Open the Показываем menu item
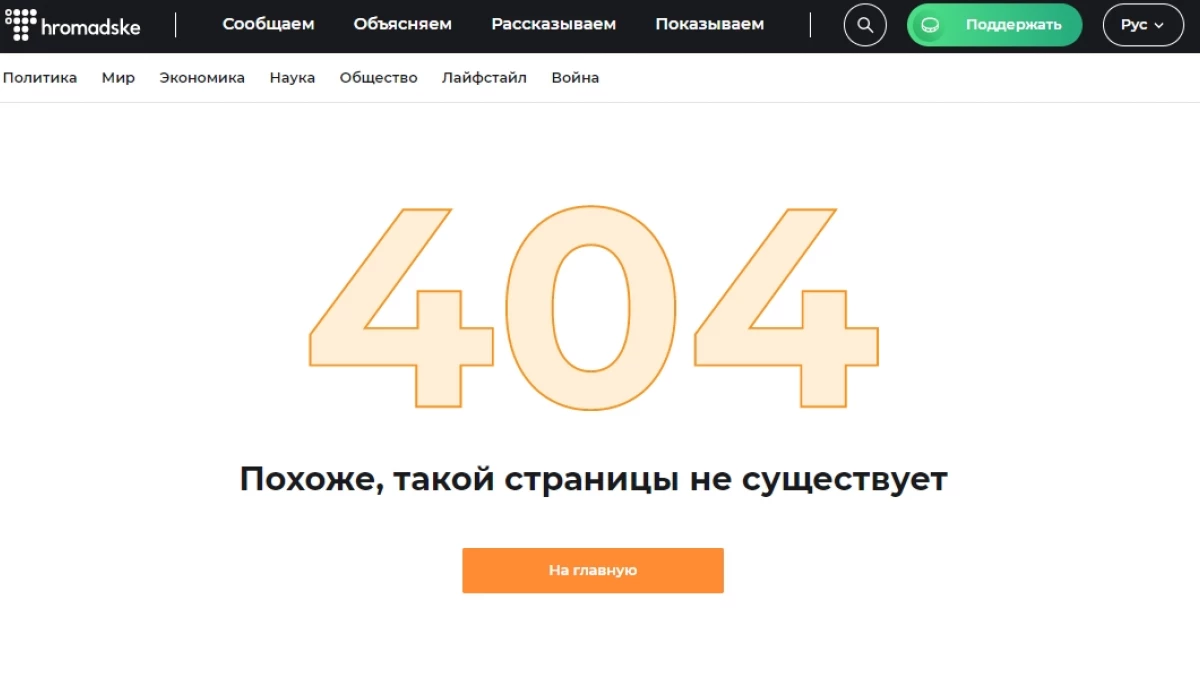 click(709, 24)
